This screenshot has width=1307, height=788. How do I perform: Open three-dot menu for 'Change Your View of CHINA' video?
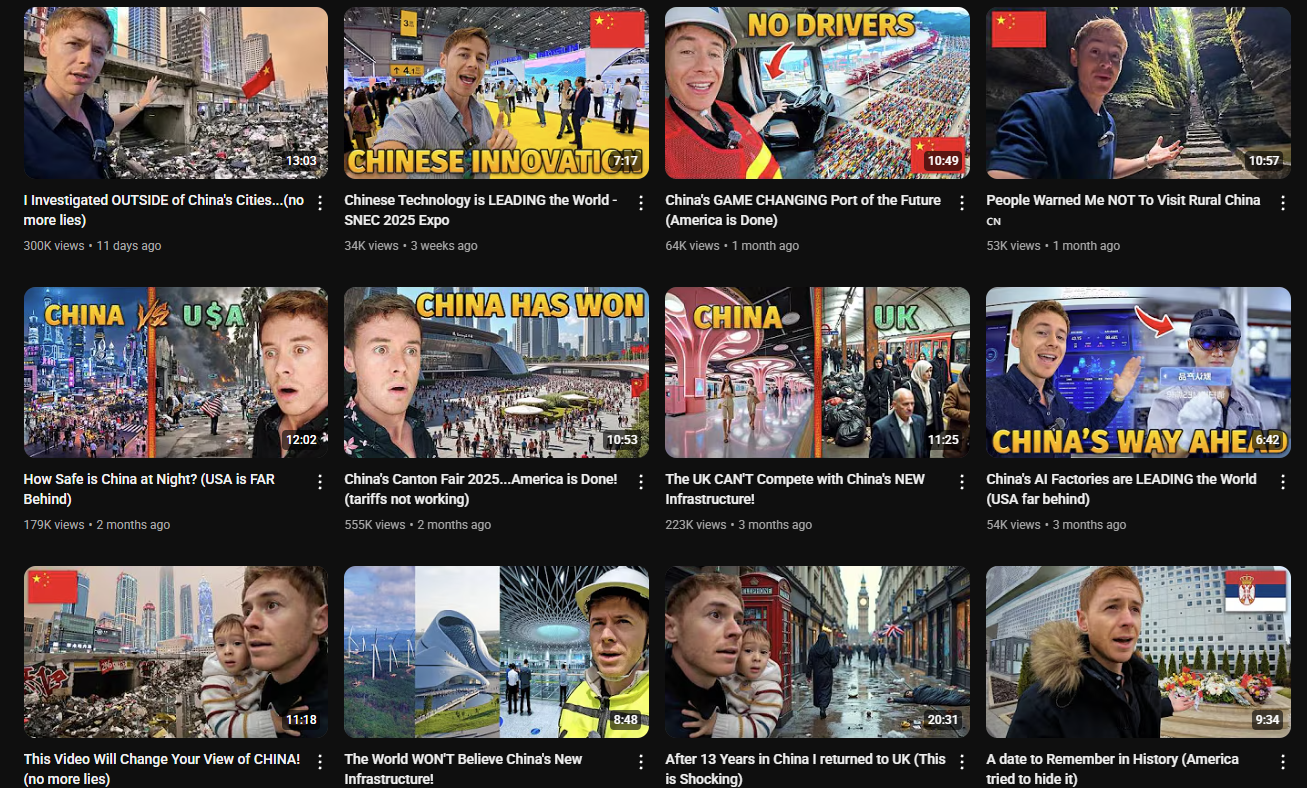click(x=320, y=762)
